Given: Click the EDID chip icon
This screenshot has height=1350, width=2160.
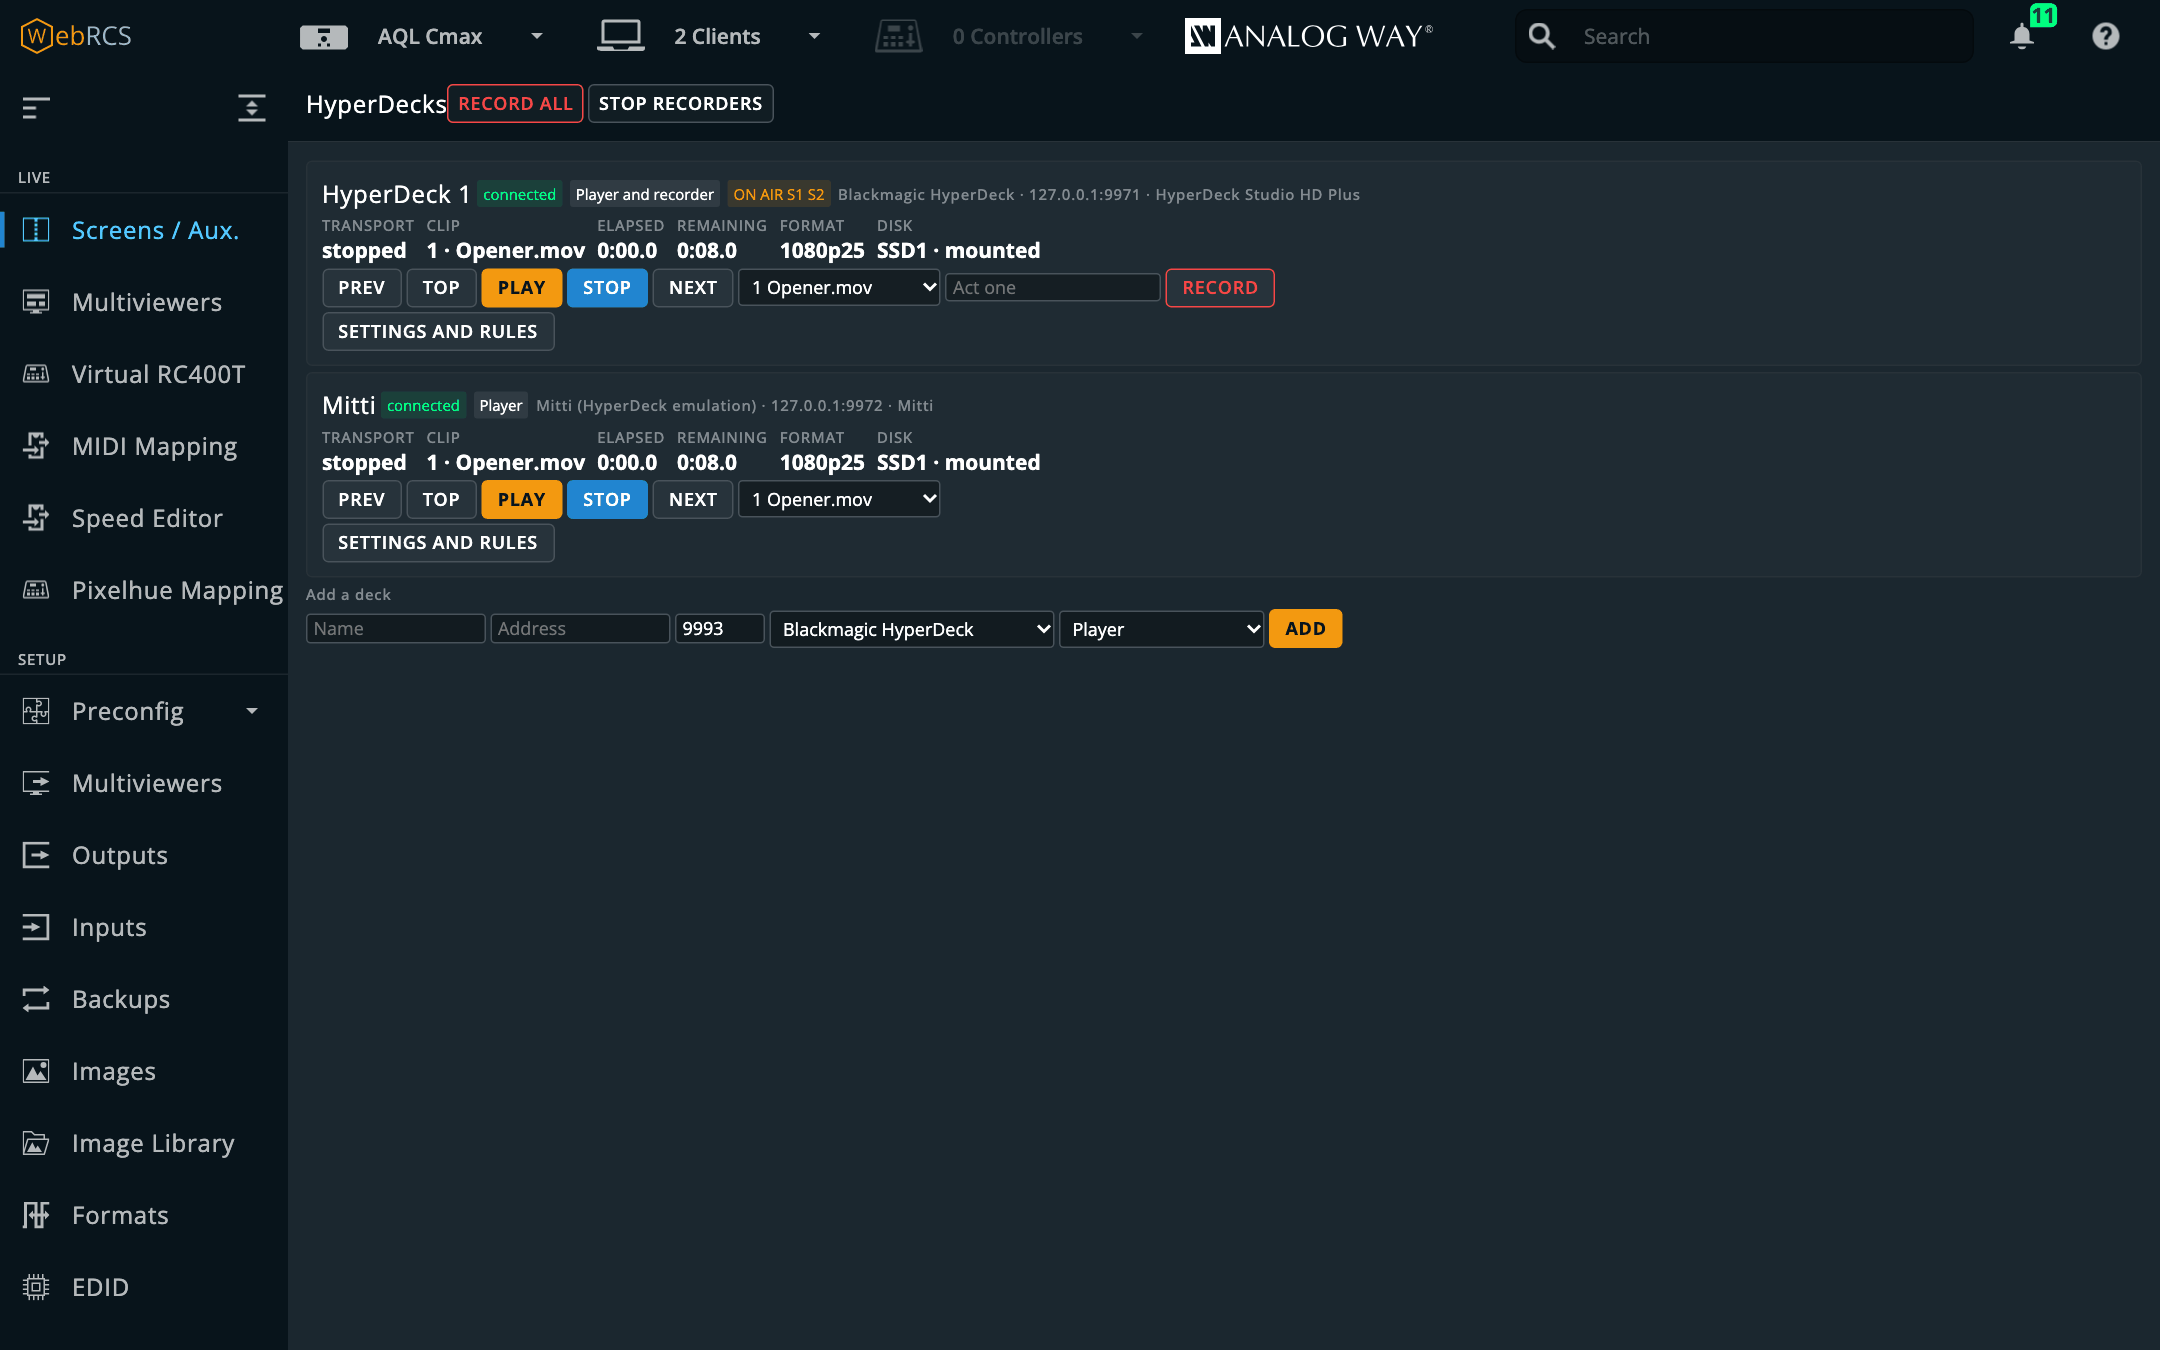Looking at the screenshot, I should coord(36,1287).
